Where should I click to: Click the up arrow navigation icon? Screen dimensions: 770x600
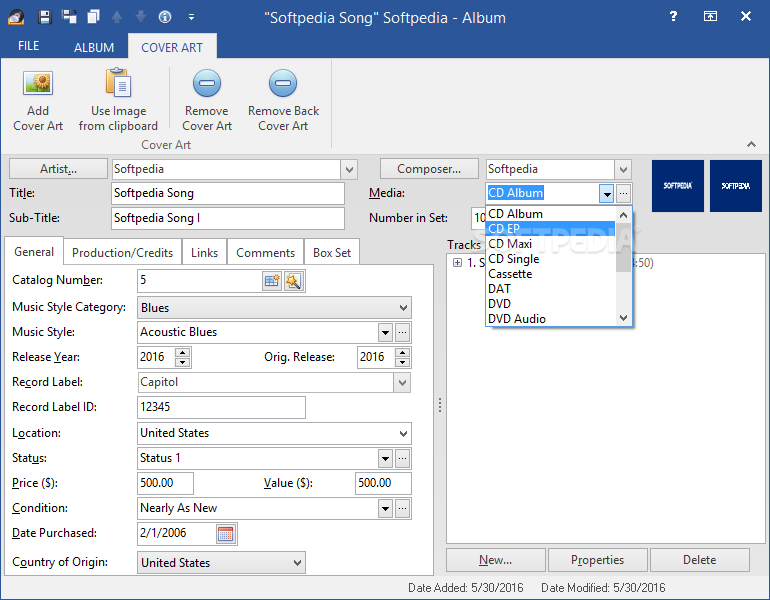pyautogui.click(x=117, y=17)
